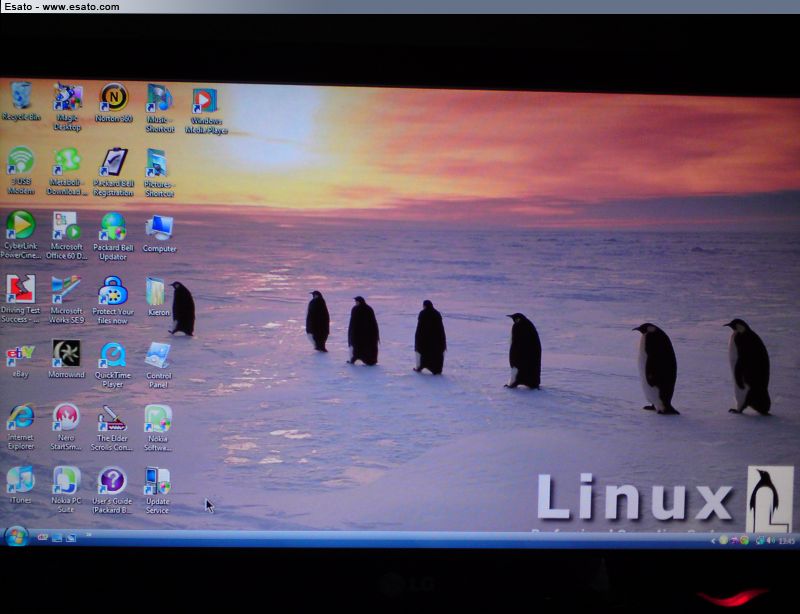The image size is (800, 614).
Task: Open the 3 USB Modem icon
Action: coord(21,170)
